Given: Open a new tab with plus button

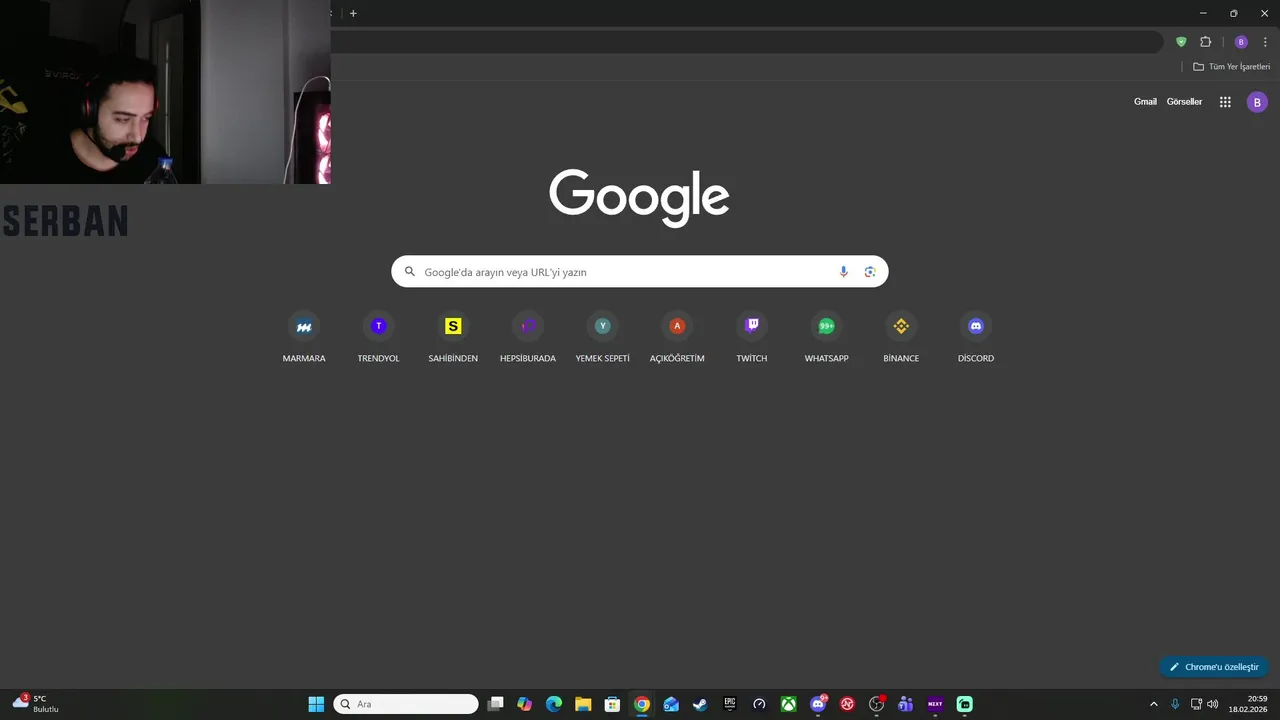Looking at the screenshot, I should pyautogui.click(x=353, y=13).
